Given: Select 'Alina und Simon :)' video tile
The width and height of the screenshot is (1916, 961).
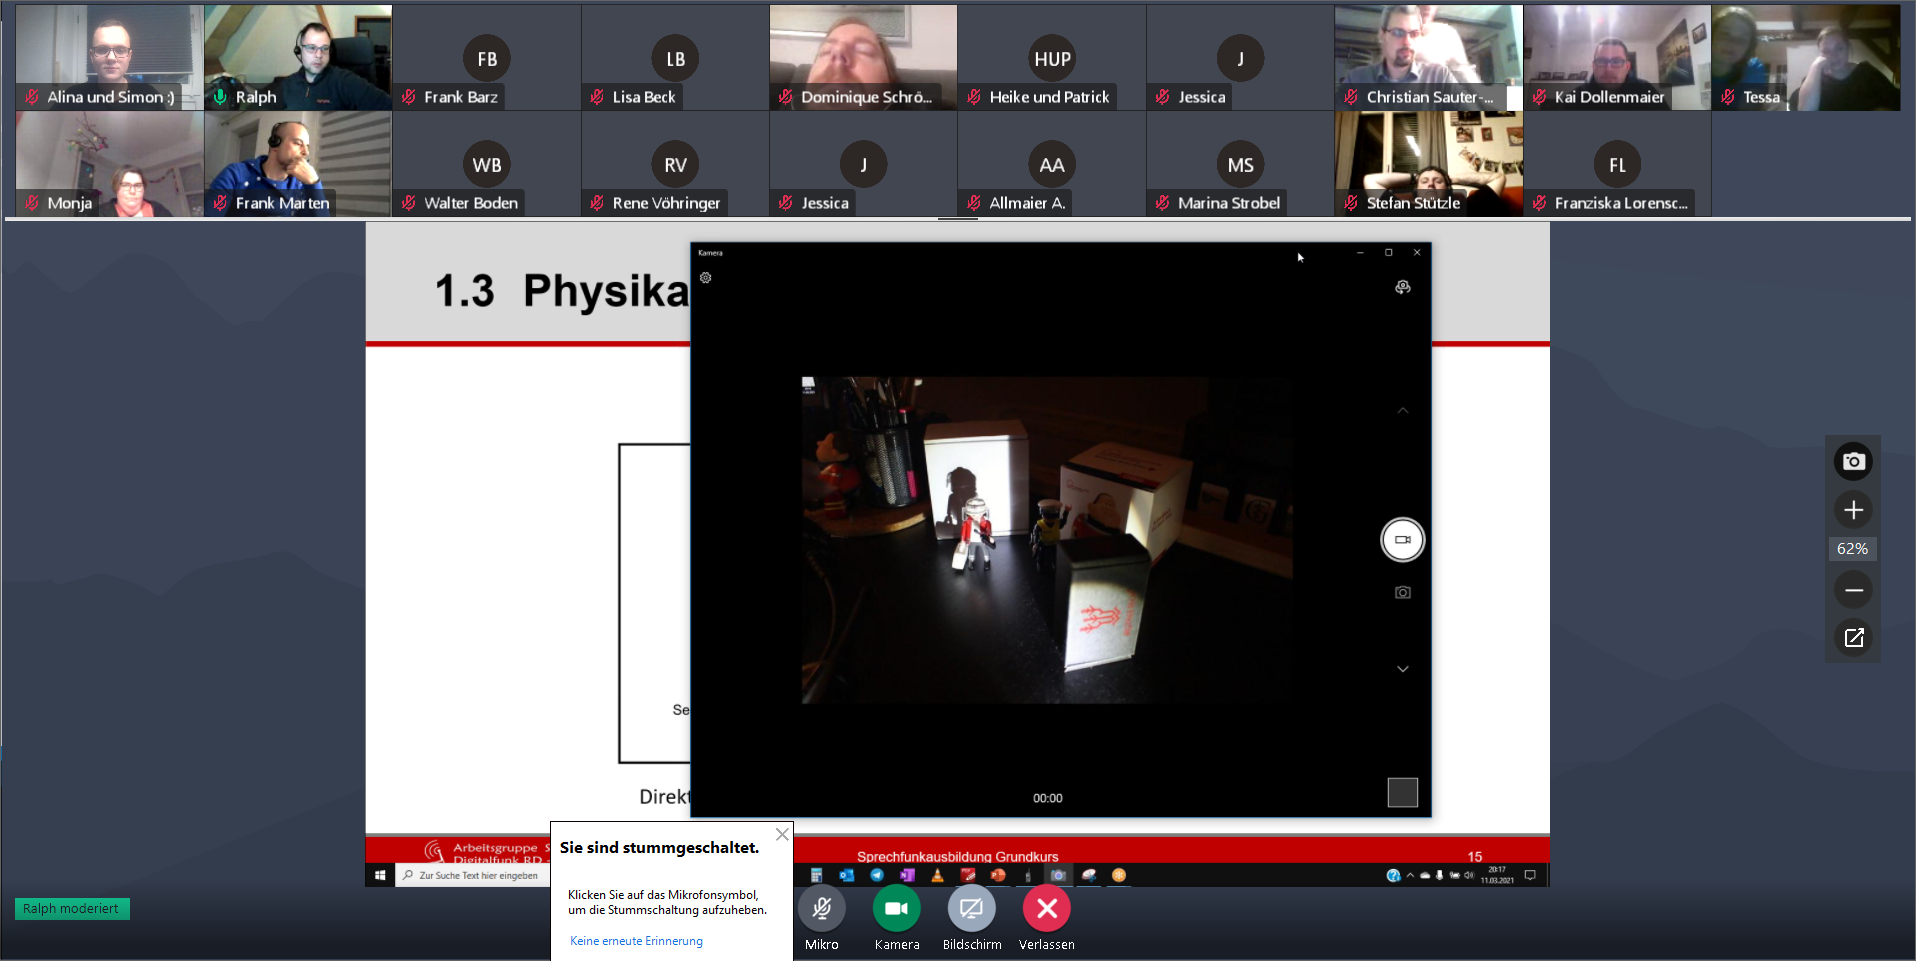Looking at the screenshot, I should (x=110, y=57).
